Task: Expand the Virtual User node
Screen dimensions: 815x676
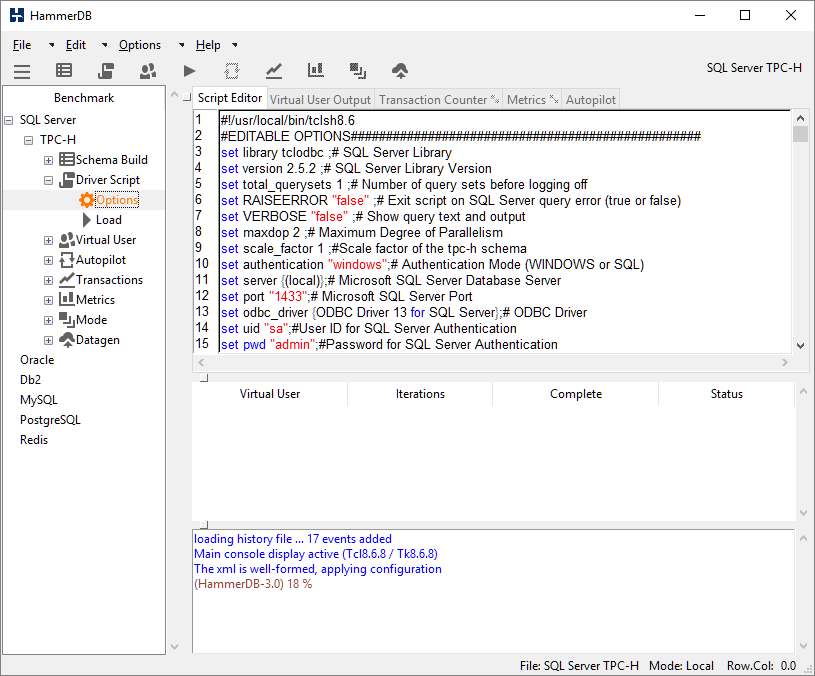Action: [48, 240]
